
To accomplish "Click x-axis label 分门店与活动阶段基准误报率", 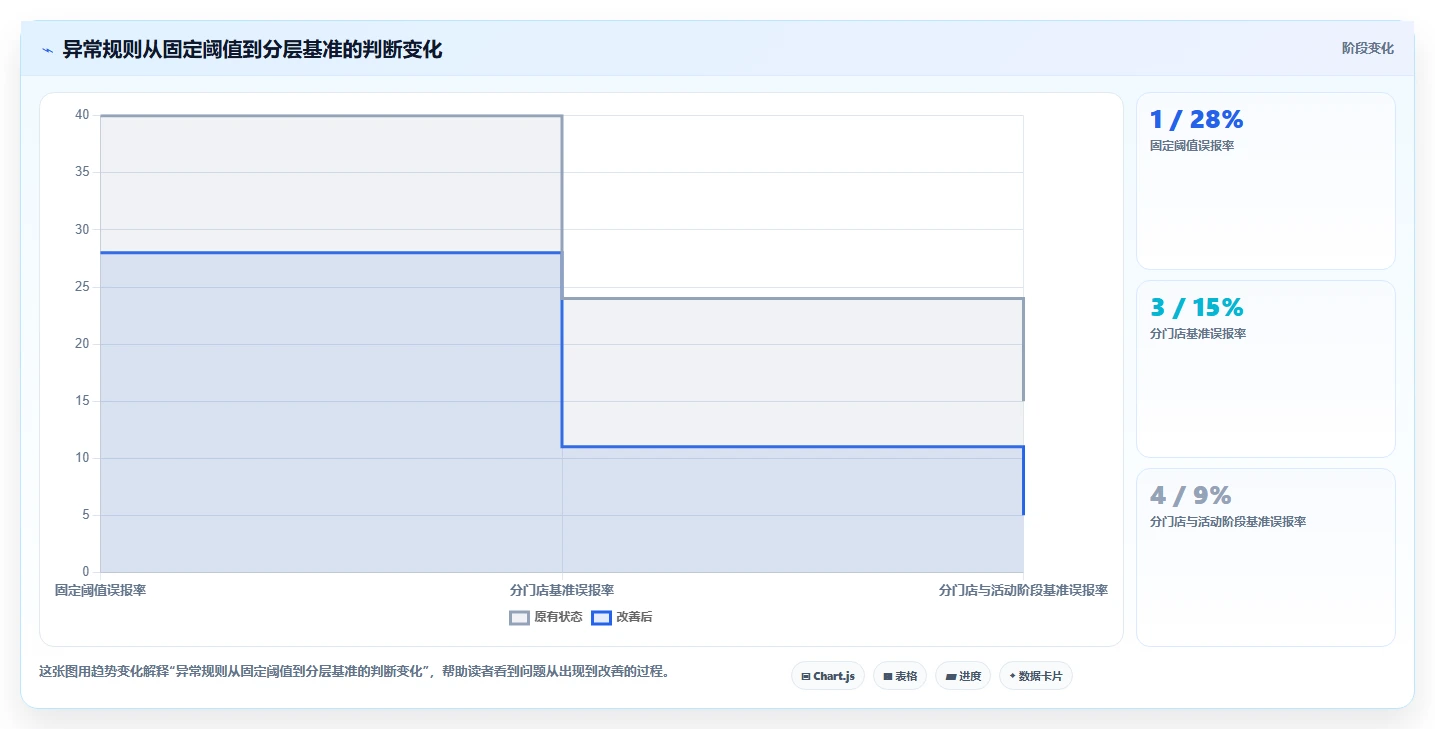I will coord(1023,590).
